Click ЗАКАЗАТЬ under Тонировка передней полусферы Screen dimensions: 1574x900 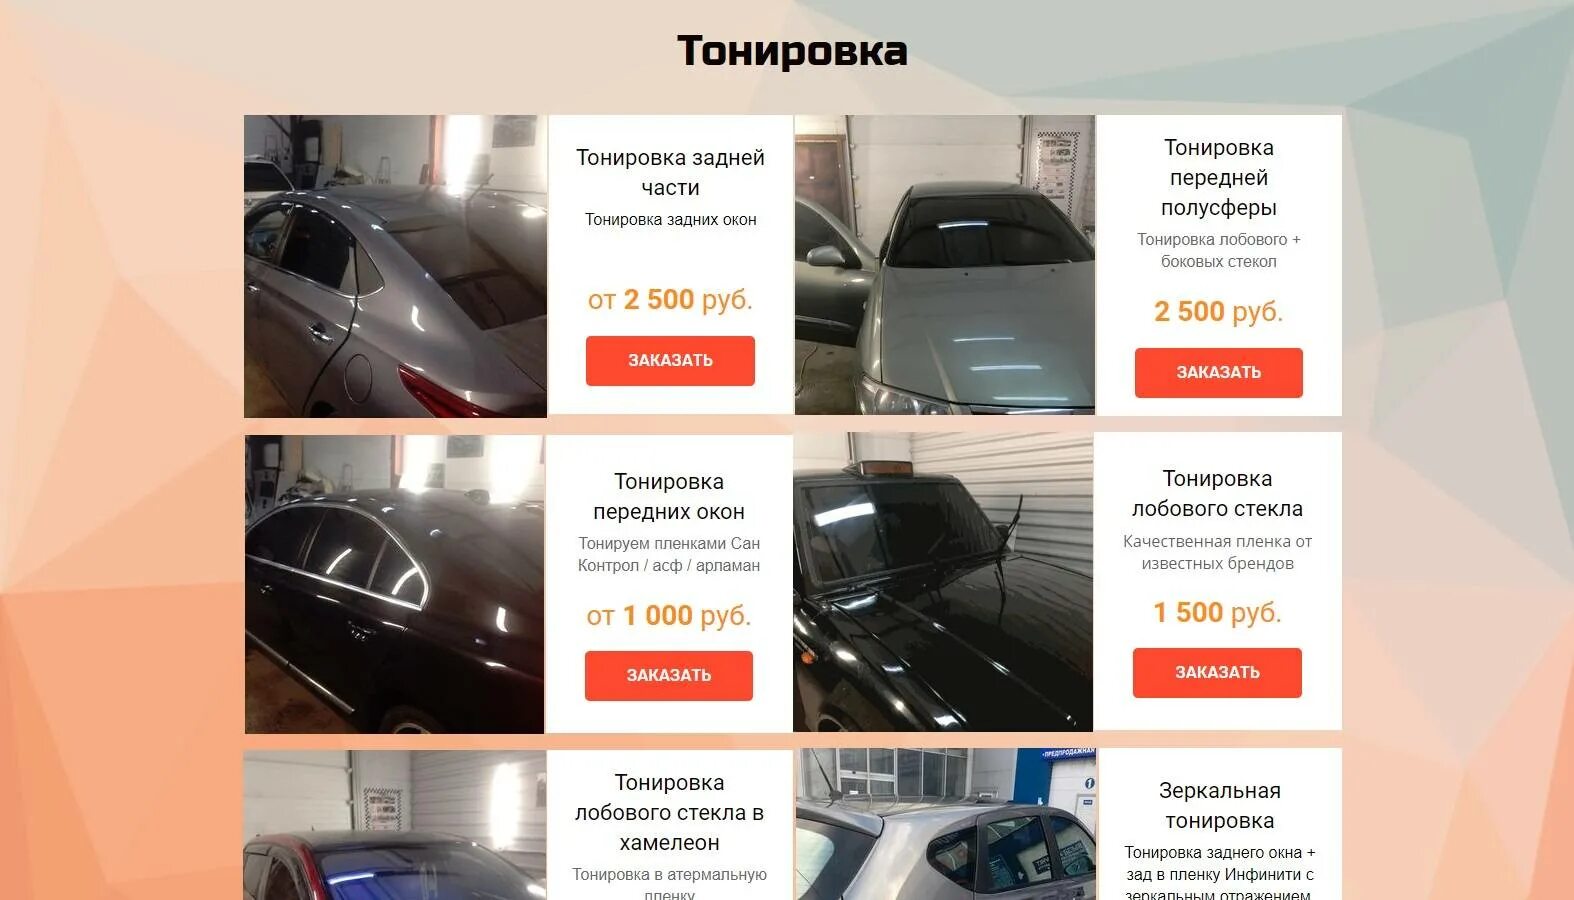pyautogui.click(x=1218, y=373)
